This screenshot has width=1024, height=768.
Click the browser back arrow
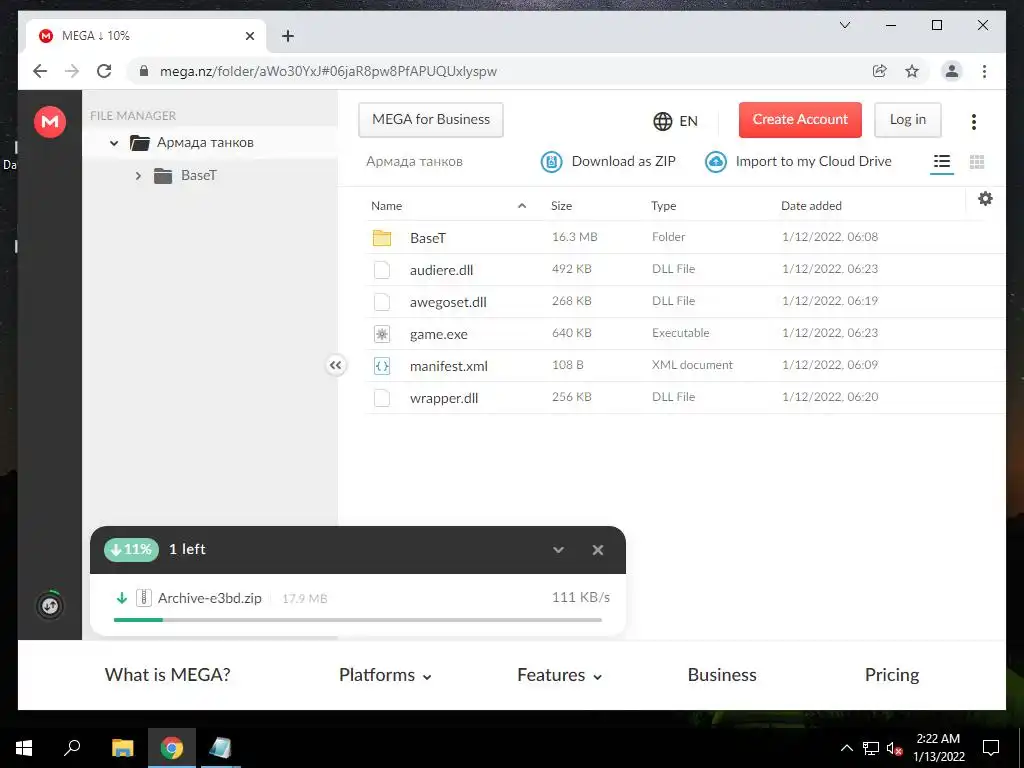[x=40, y=71]
